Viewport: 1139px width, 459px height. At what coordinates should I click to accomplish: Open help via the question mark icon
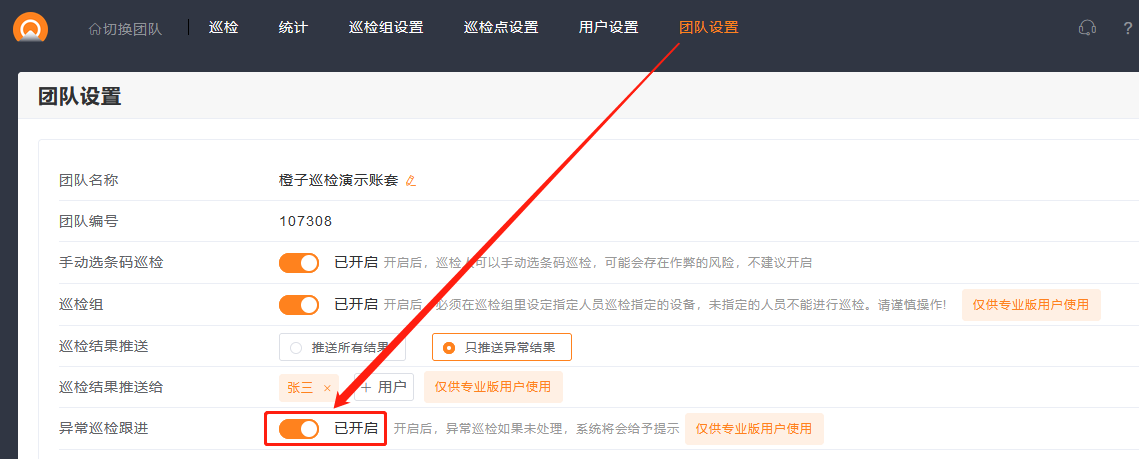point(1127,28)
